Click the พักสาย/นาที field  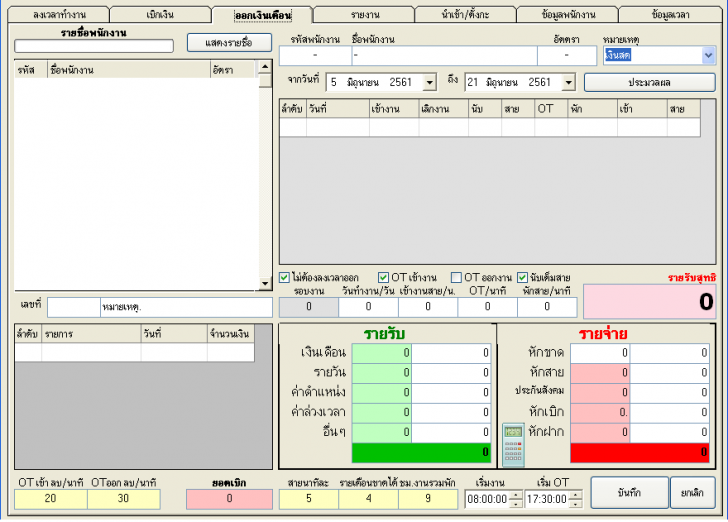point(547,307)
